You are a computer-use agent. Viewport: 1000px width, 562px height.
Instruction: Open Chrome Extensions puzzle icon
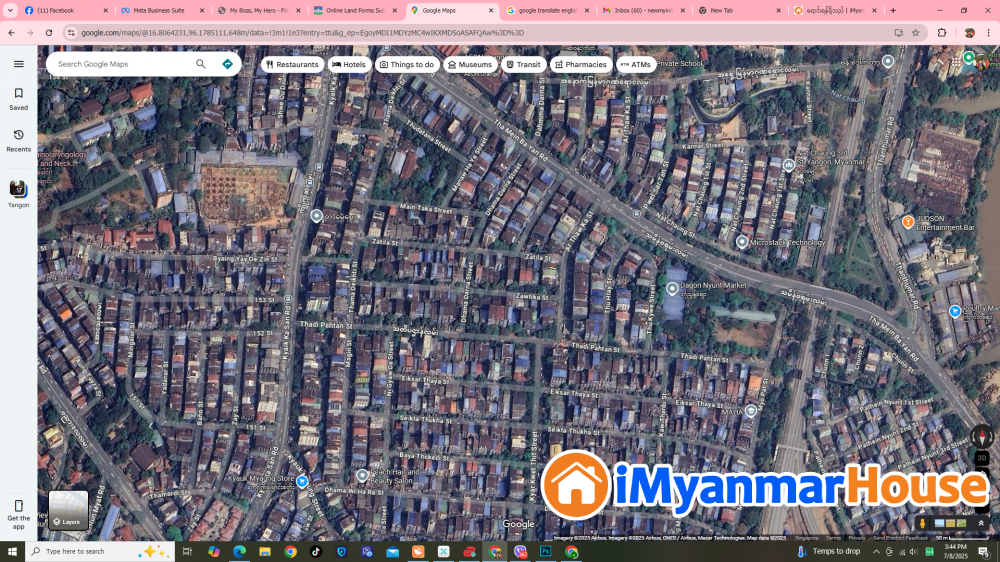[x=942, y=33]
